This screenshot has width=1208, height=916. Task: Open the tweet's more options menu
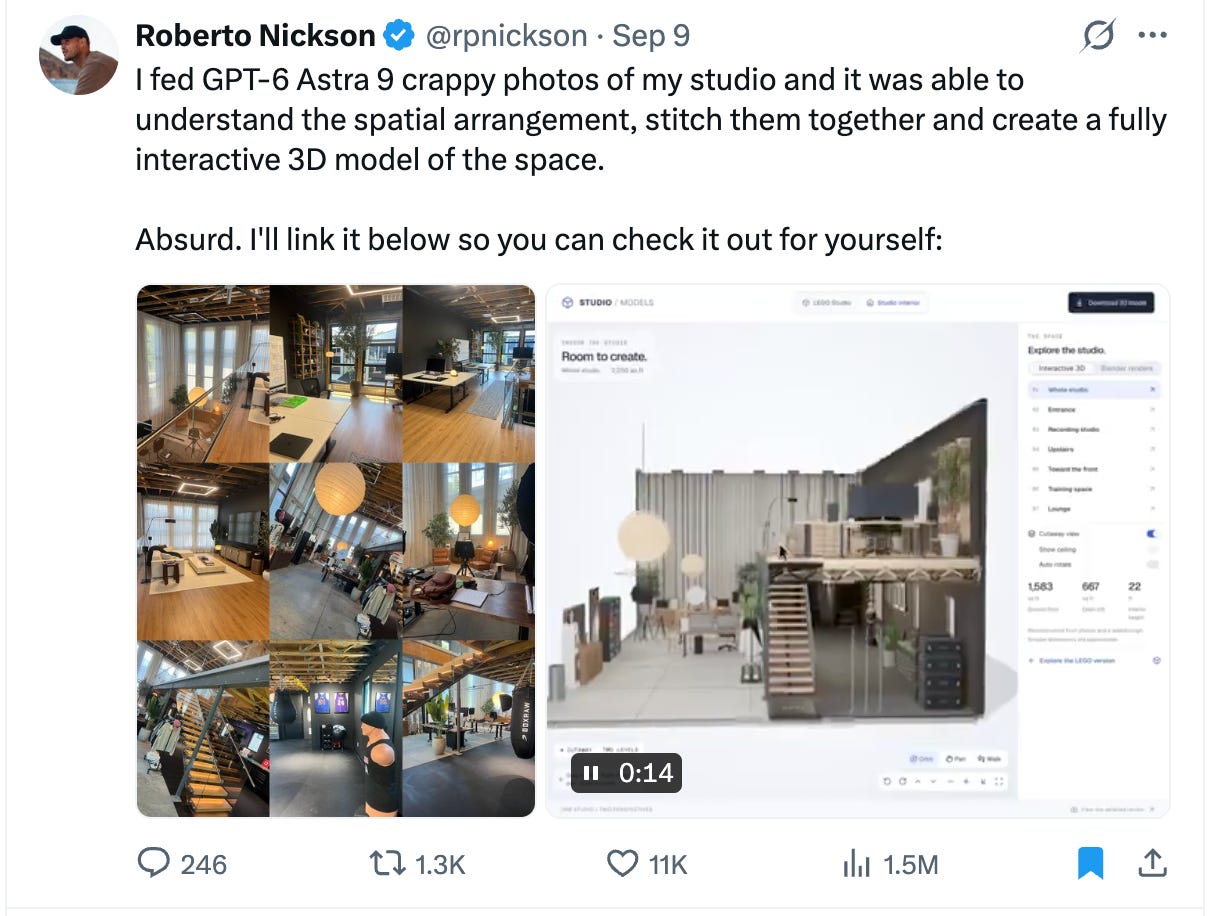[x=1152, y=35]
